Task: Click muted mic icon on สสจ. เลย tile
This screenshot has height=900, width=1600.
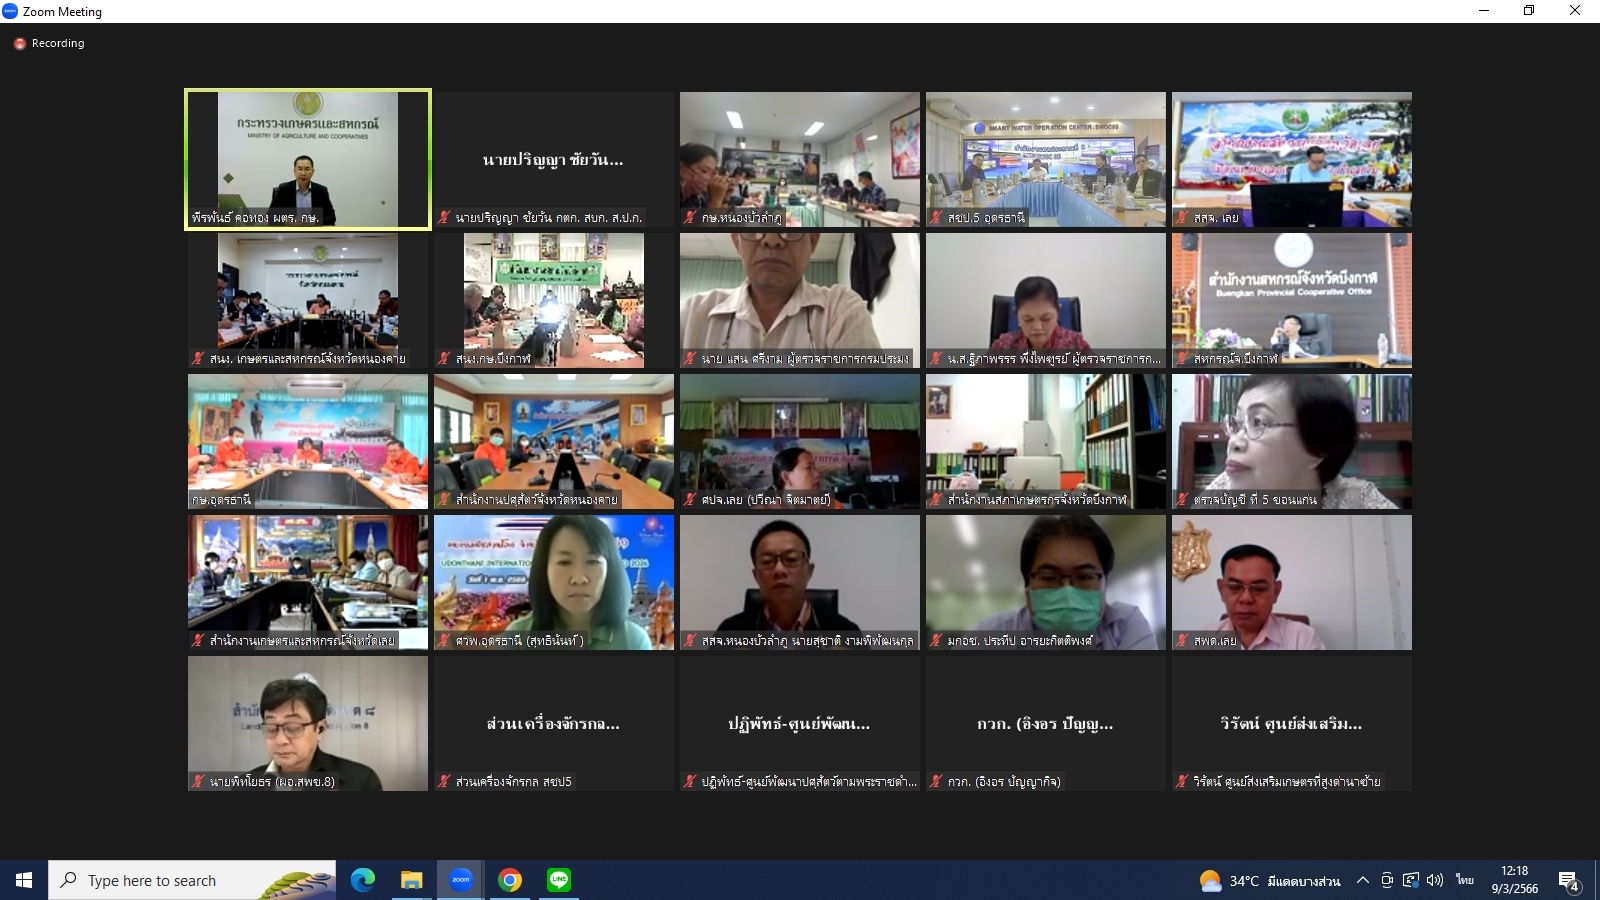Action: click(x=1182, y=217)
